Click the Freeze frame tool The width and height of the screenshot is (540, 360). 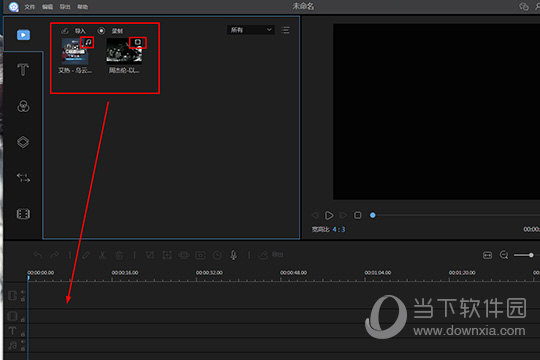pyautogui.click(x=200, y=255)
